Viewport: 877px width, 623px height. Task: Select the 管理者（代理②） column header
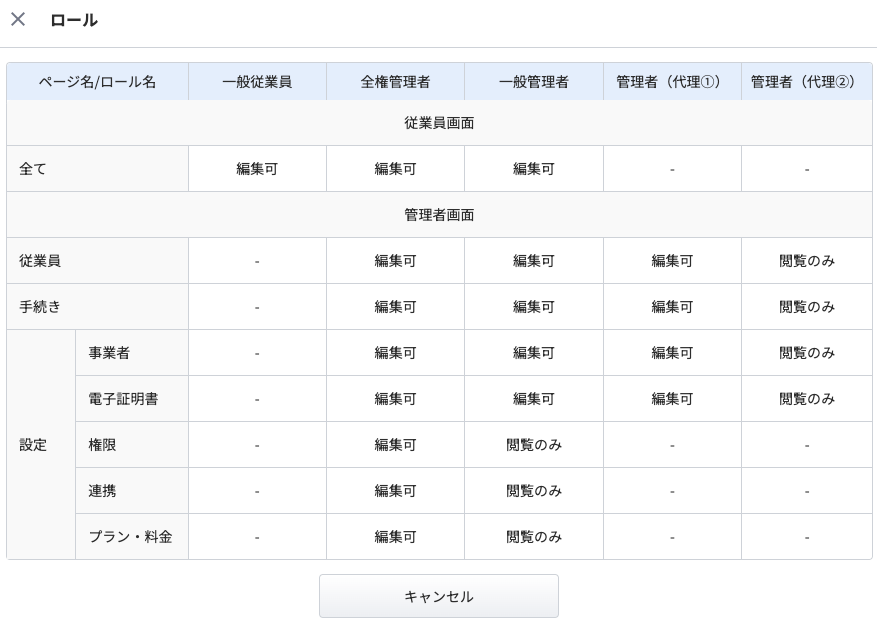pos(806,82)
